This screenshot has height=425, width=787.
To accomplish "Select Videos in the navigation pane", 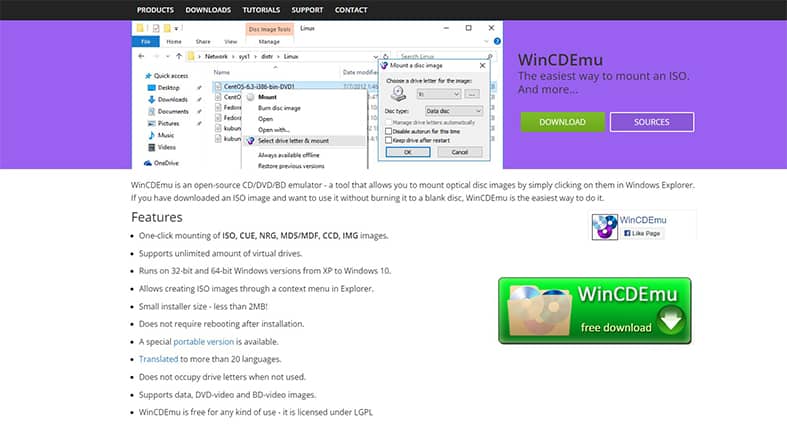I will click(167, 148).
